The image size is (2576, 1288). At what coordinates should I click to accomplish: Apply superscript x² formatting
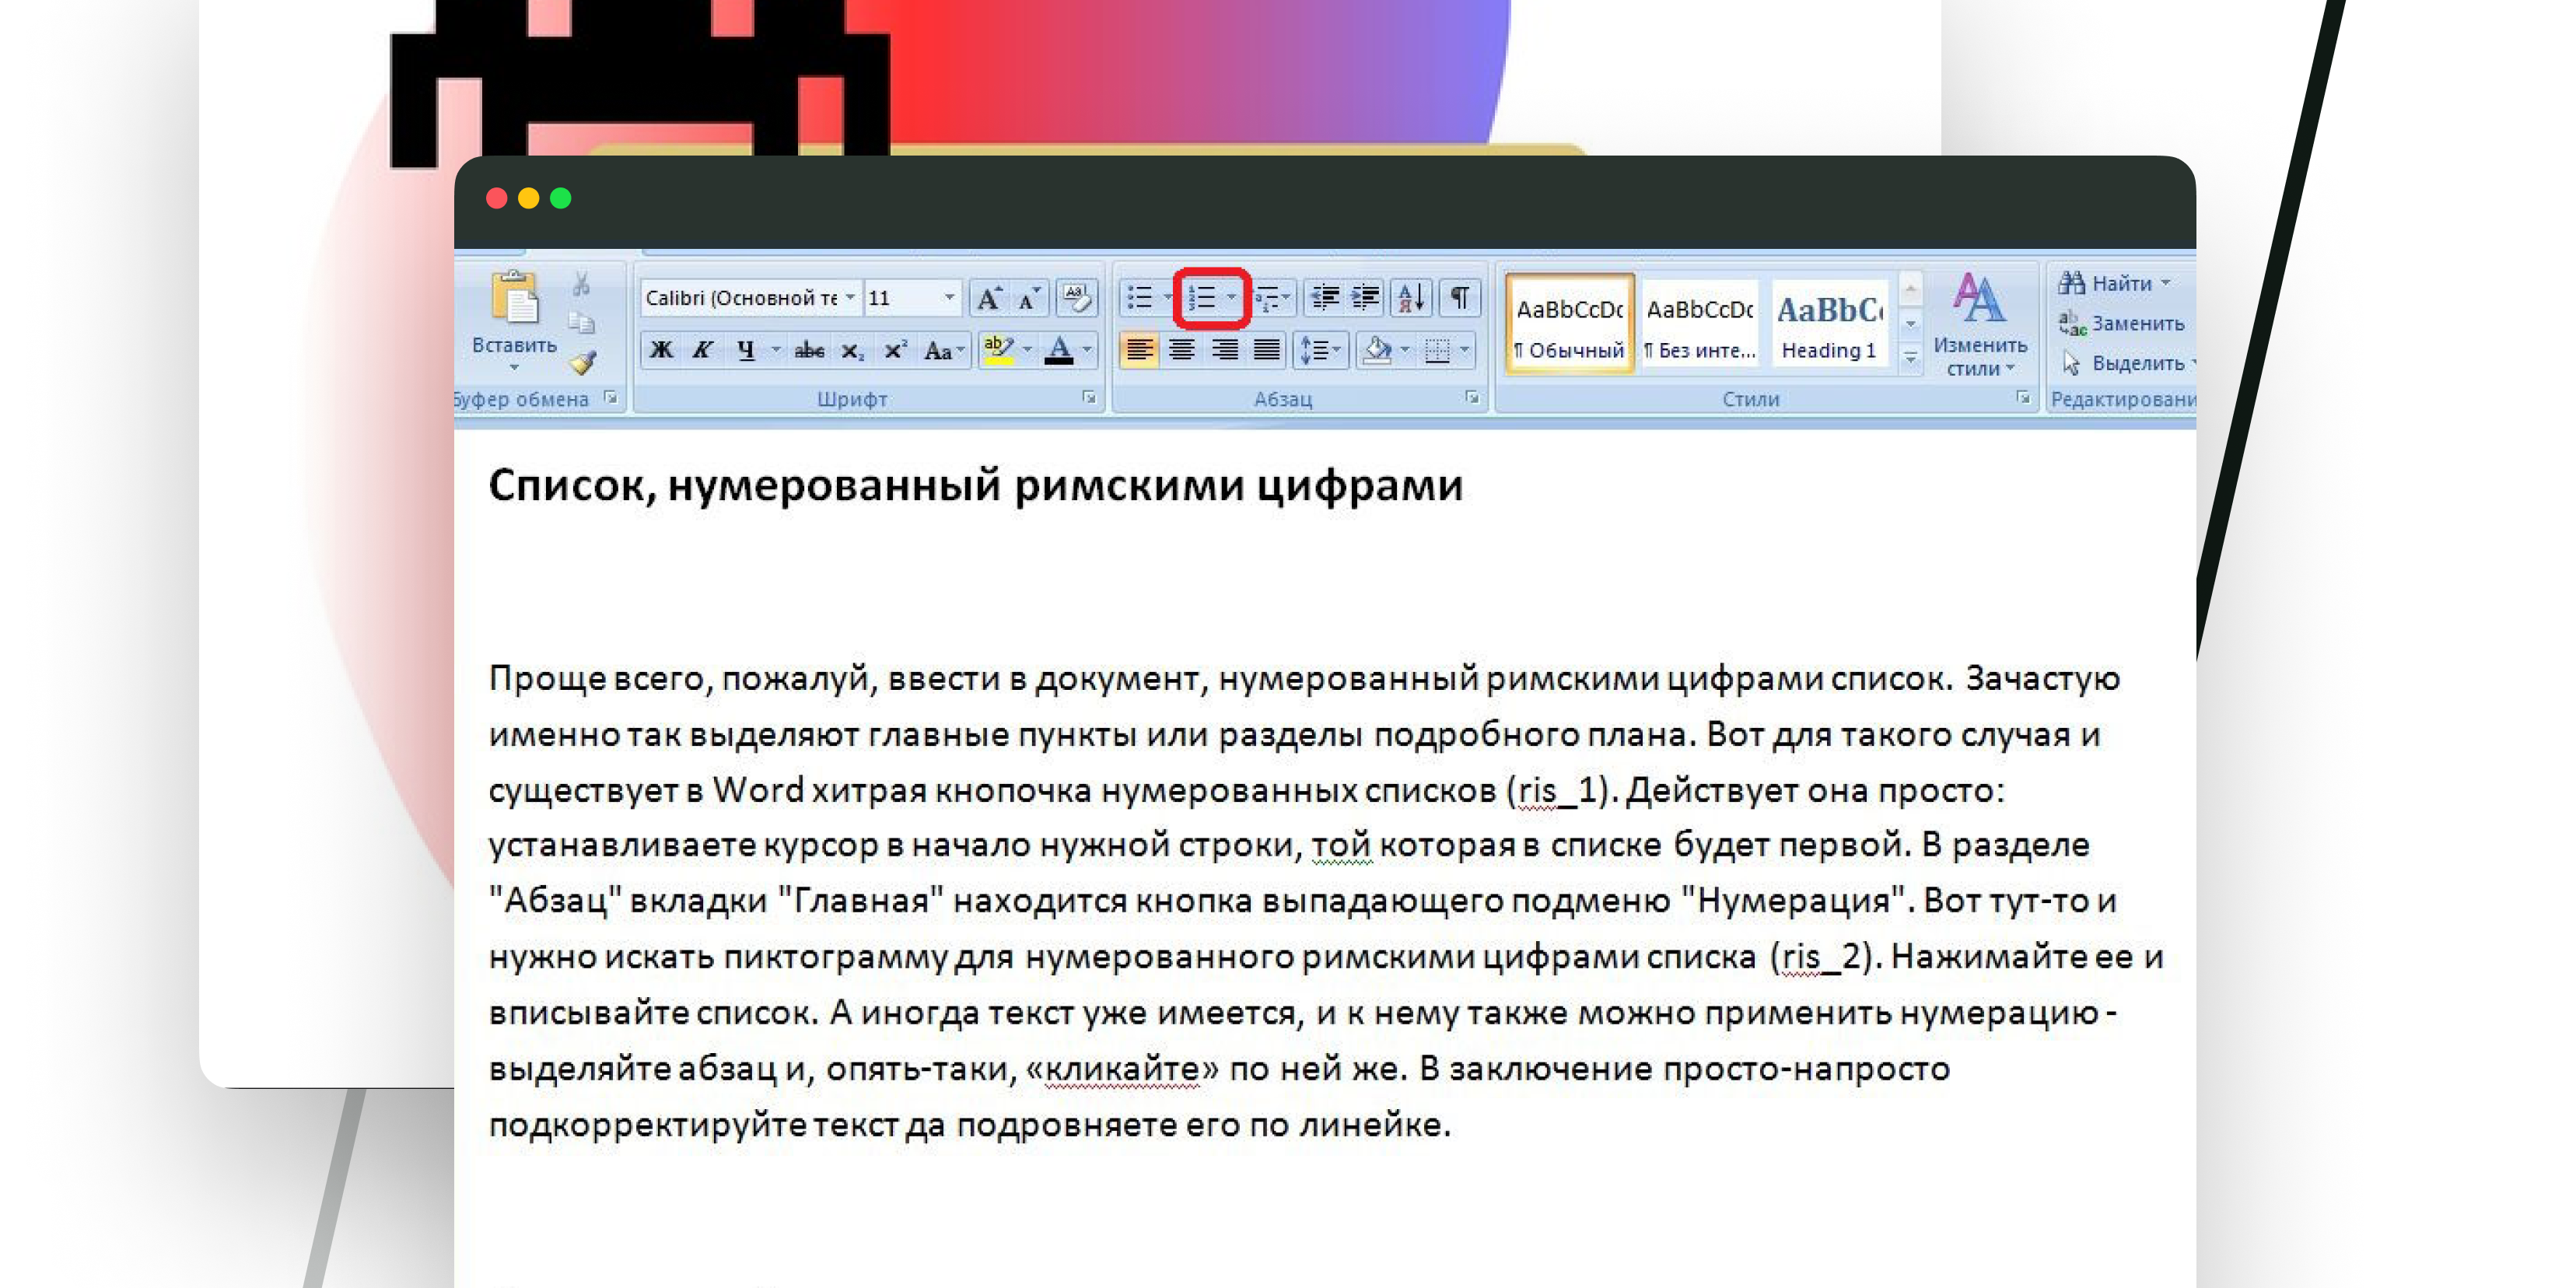894,350
